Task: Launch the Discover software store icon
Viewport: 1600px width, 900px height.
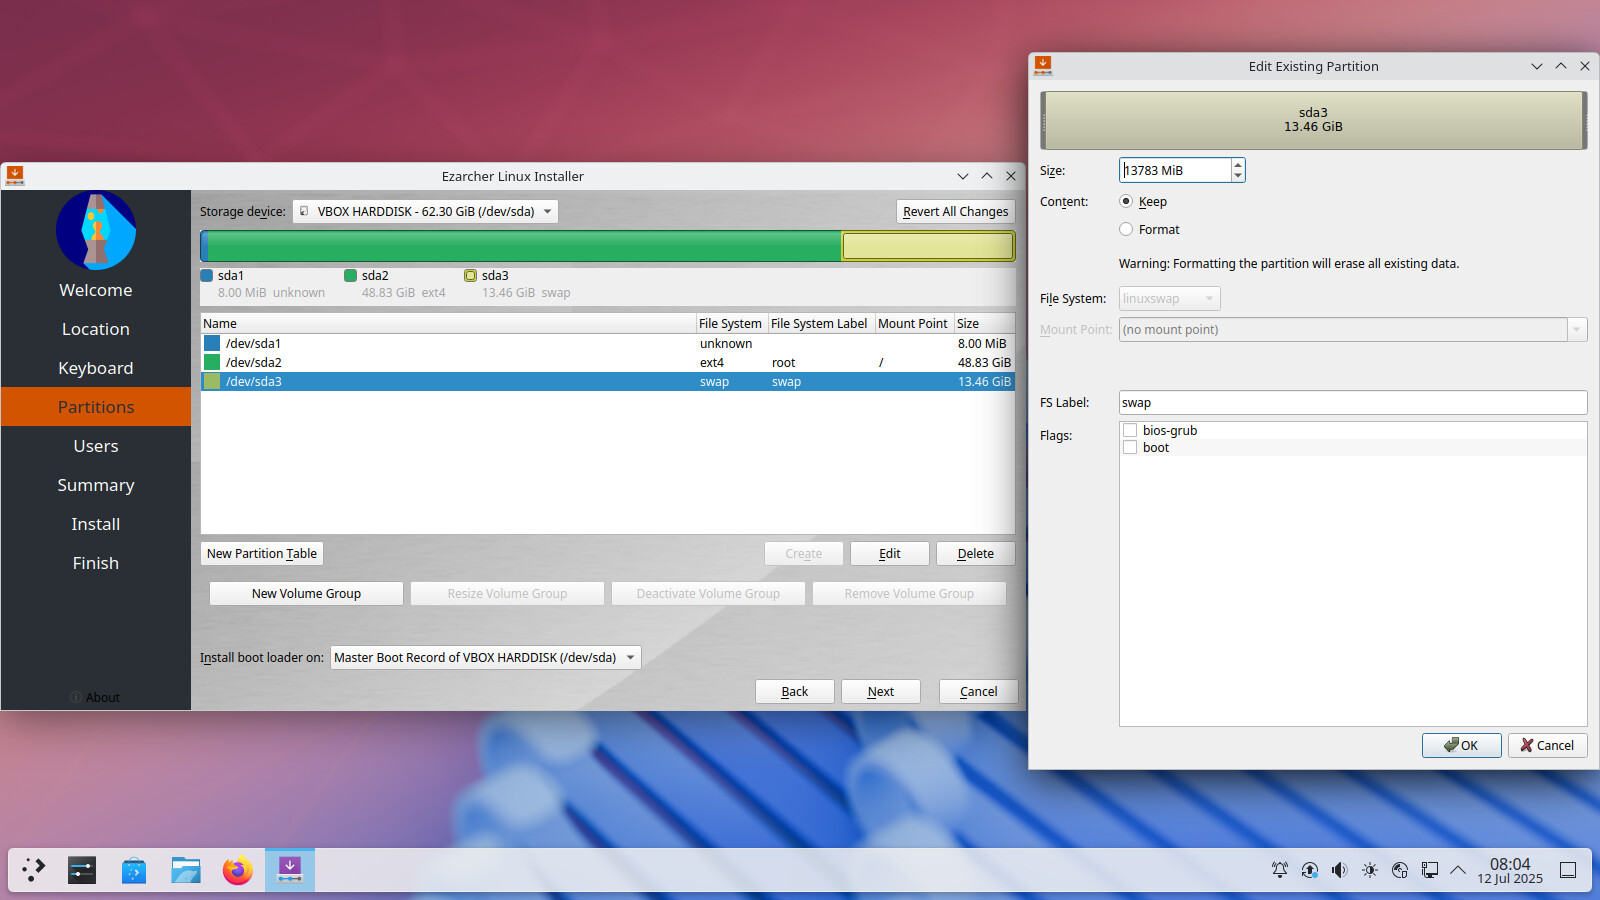Action: pyautogui.click(x=134, y=870)
